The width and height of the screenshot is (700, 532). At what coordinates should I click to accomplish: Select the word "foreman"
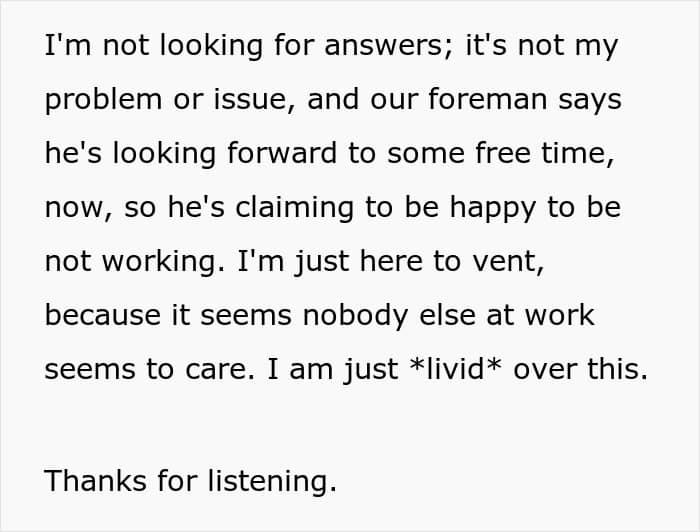tap(488, 99)
